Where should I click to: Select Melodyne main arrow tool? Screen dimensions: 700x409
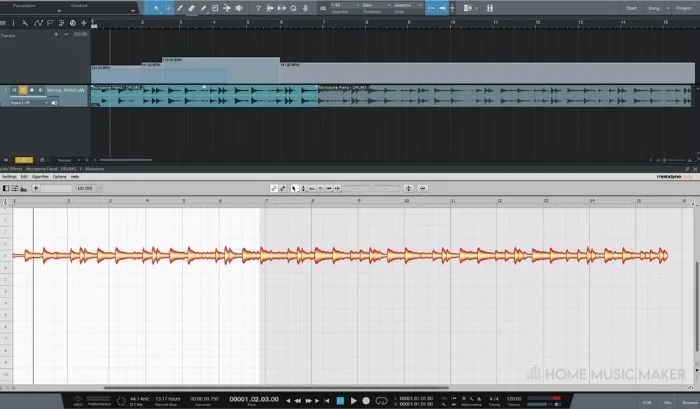coord(294,188)
